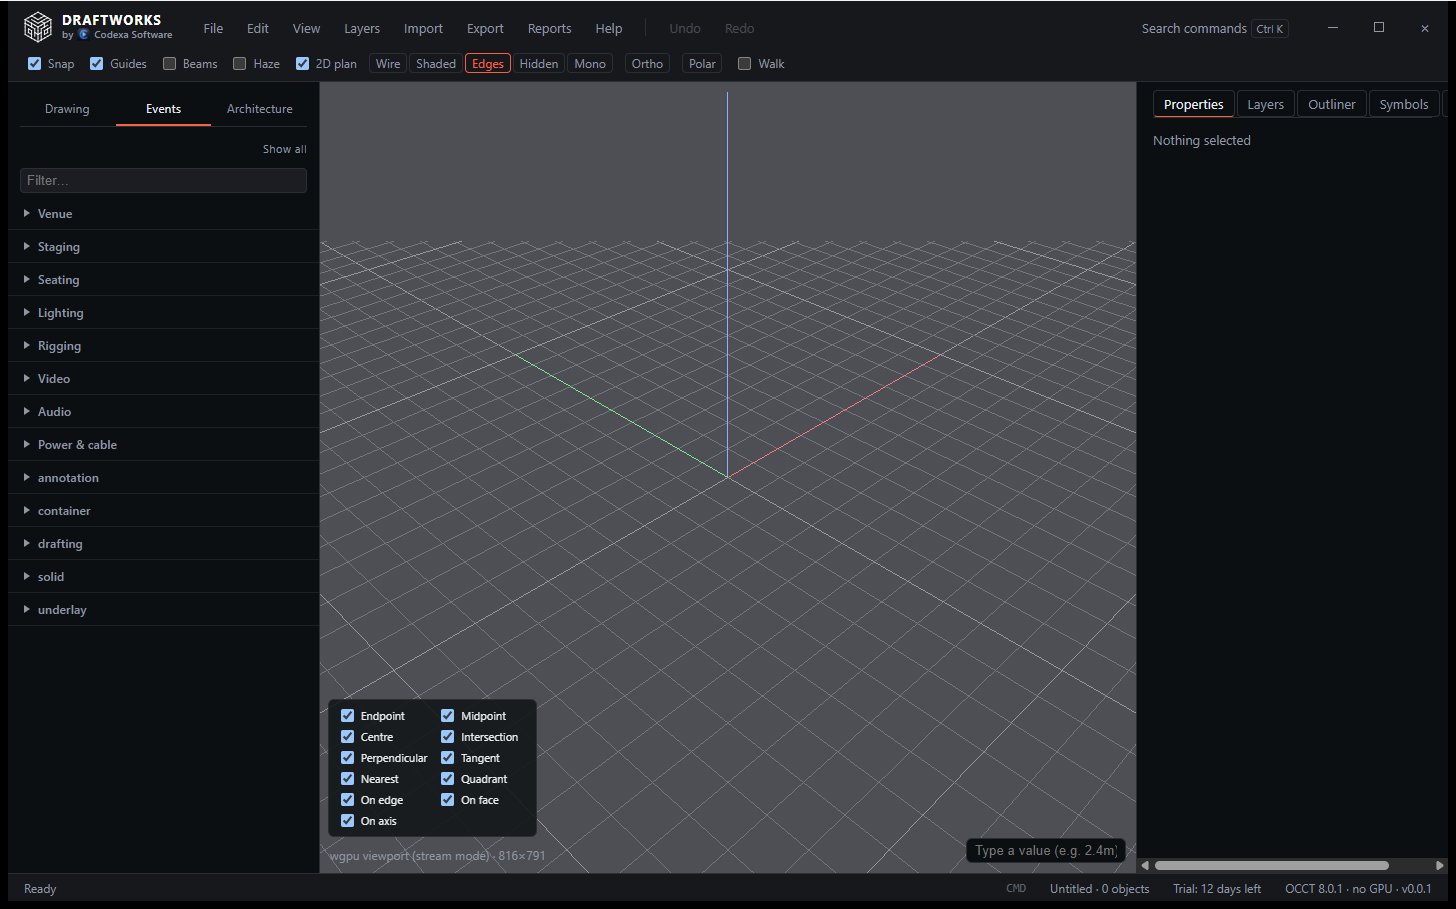Open the Outliner panel tab

click(x=1332, y=104)
